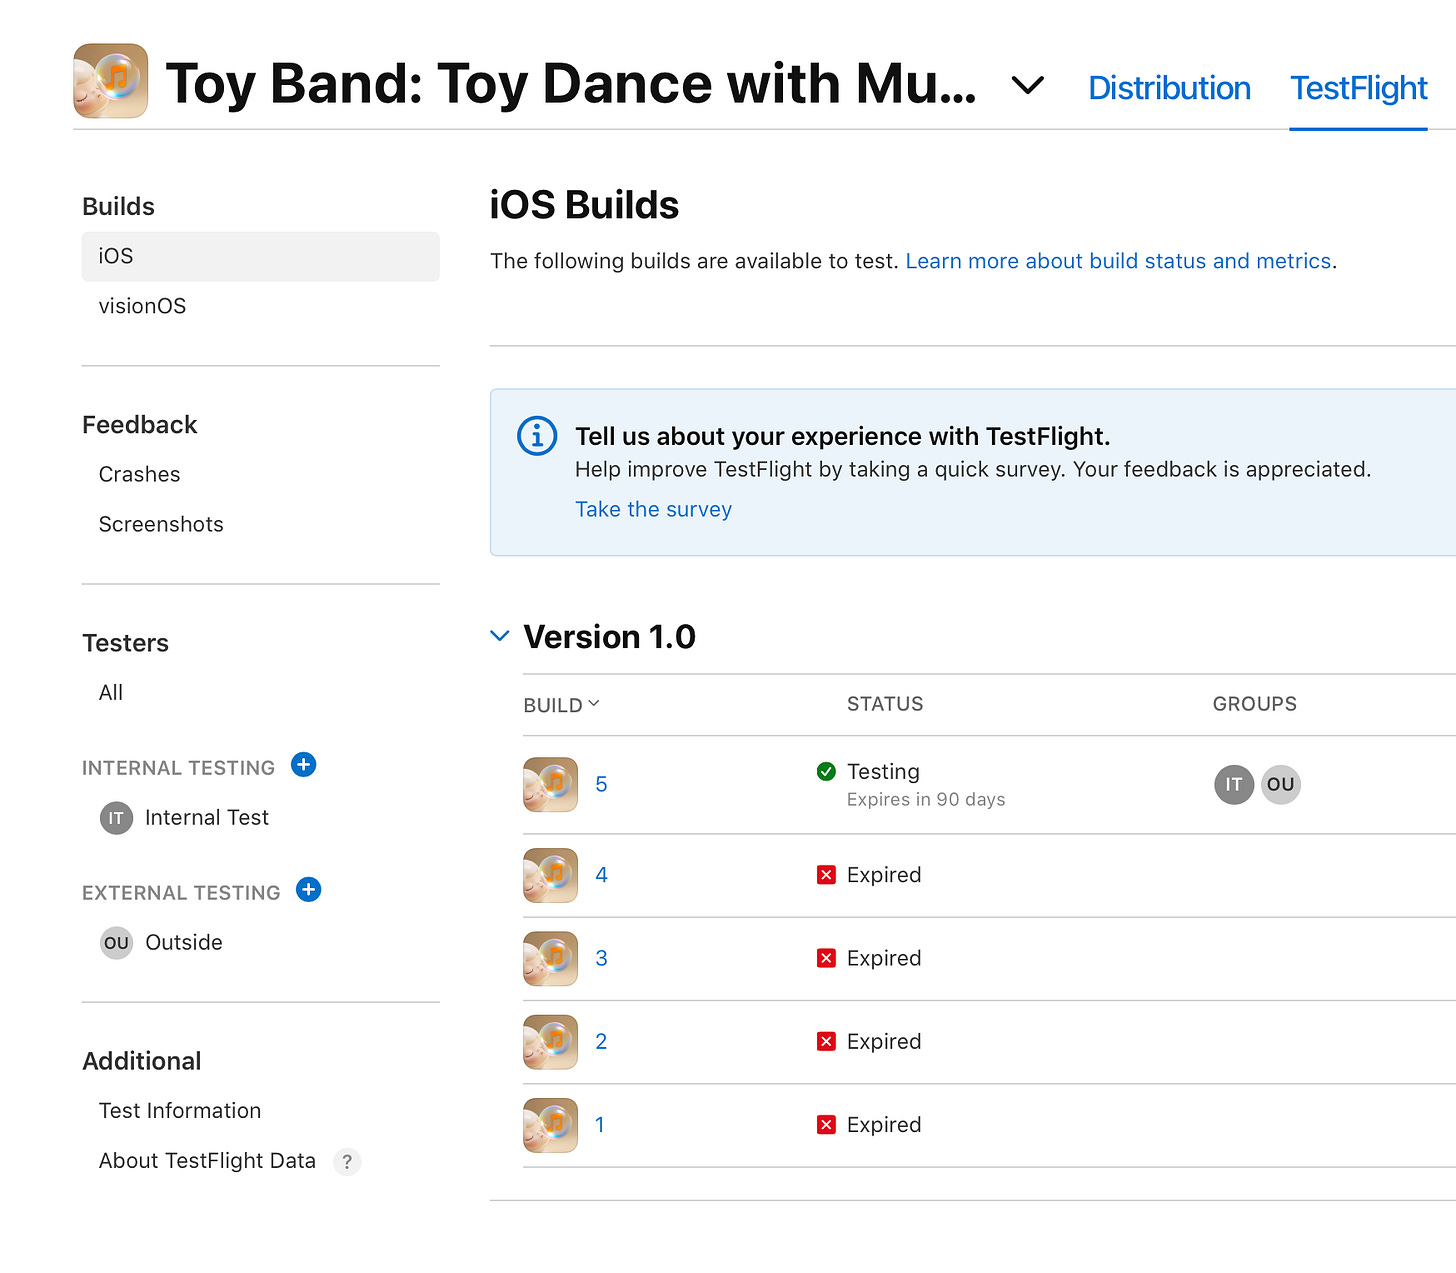This screenshot has height=1273, width=1456.
Task: Select visionOS under Builds
Action: tap(142, 306)
